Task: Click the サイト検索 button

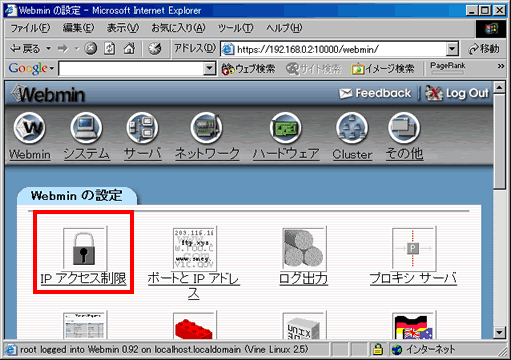Action: [x=314, y=69]
